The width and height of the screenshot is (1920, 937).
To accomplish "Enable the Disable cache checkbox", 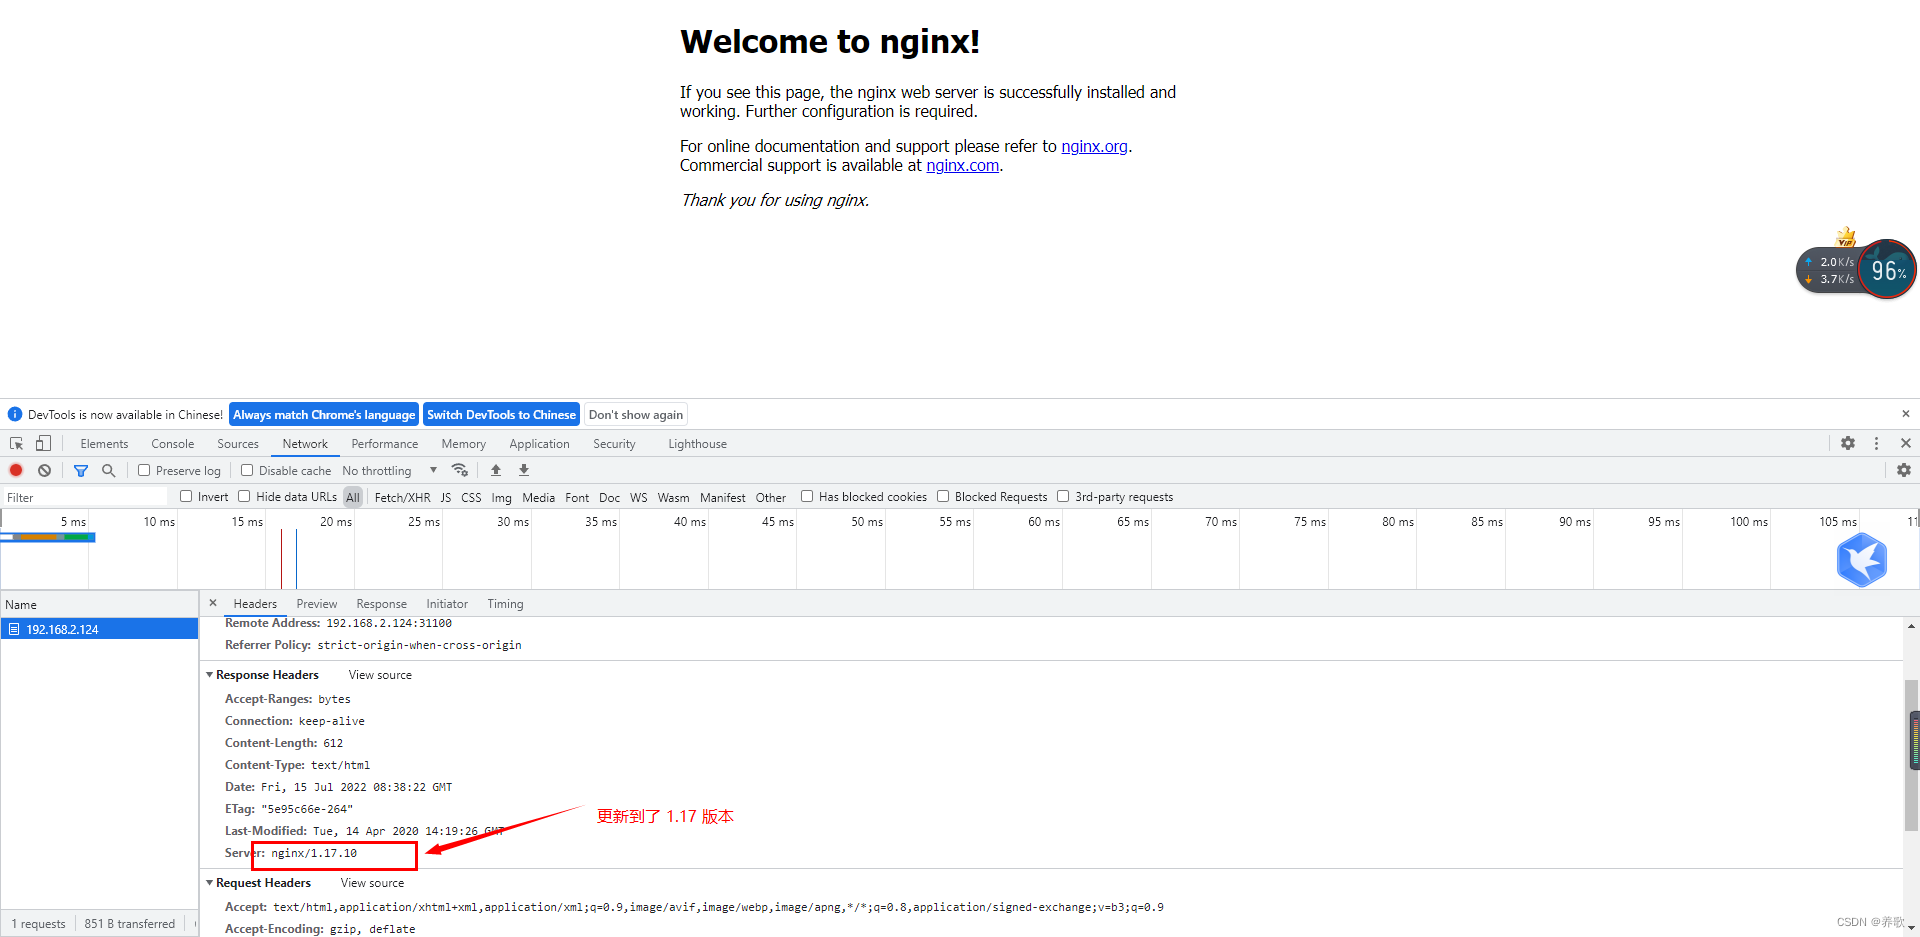I will [x=247, y=470].
